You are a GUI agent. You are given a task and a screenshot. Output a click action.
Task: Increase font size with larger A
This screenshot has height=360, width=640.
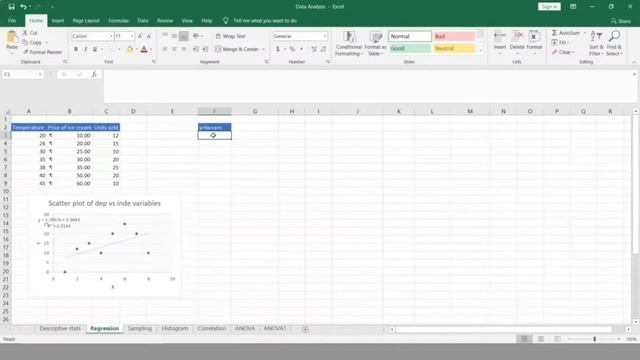pos(140,36)
